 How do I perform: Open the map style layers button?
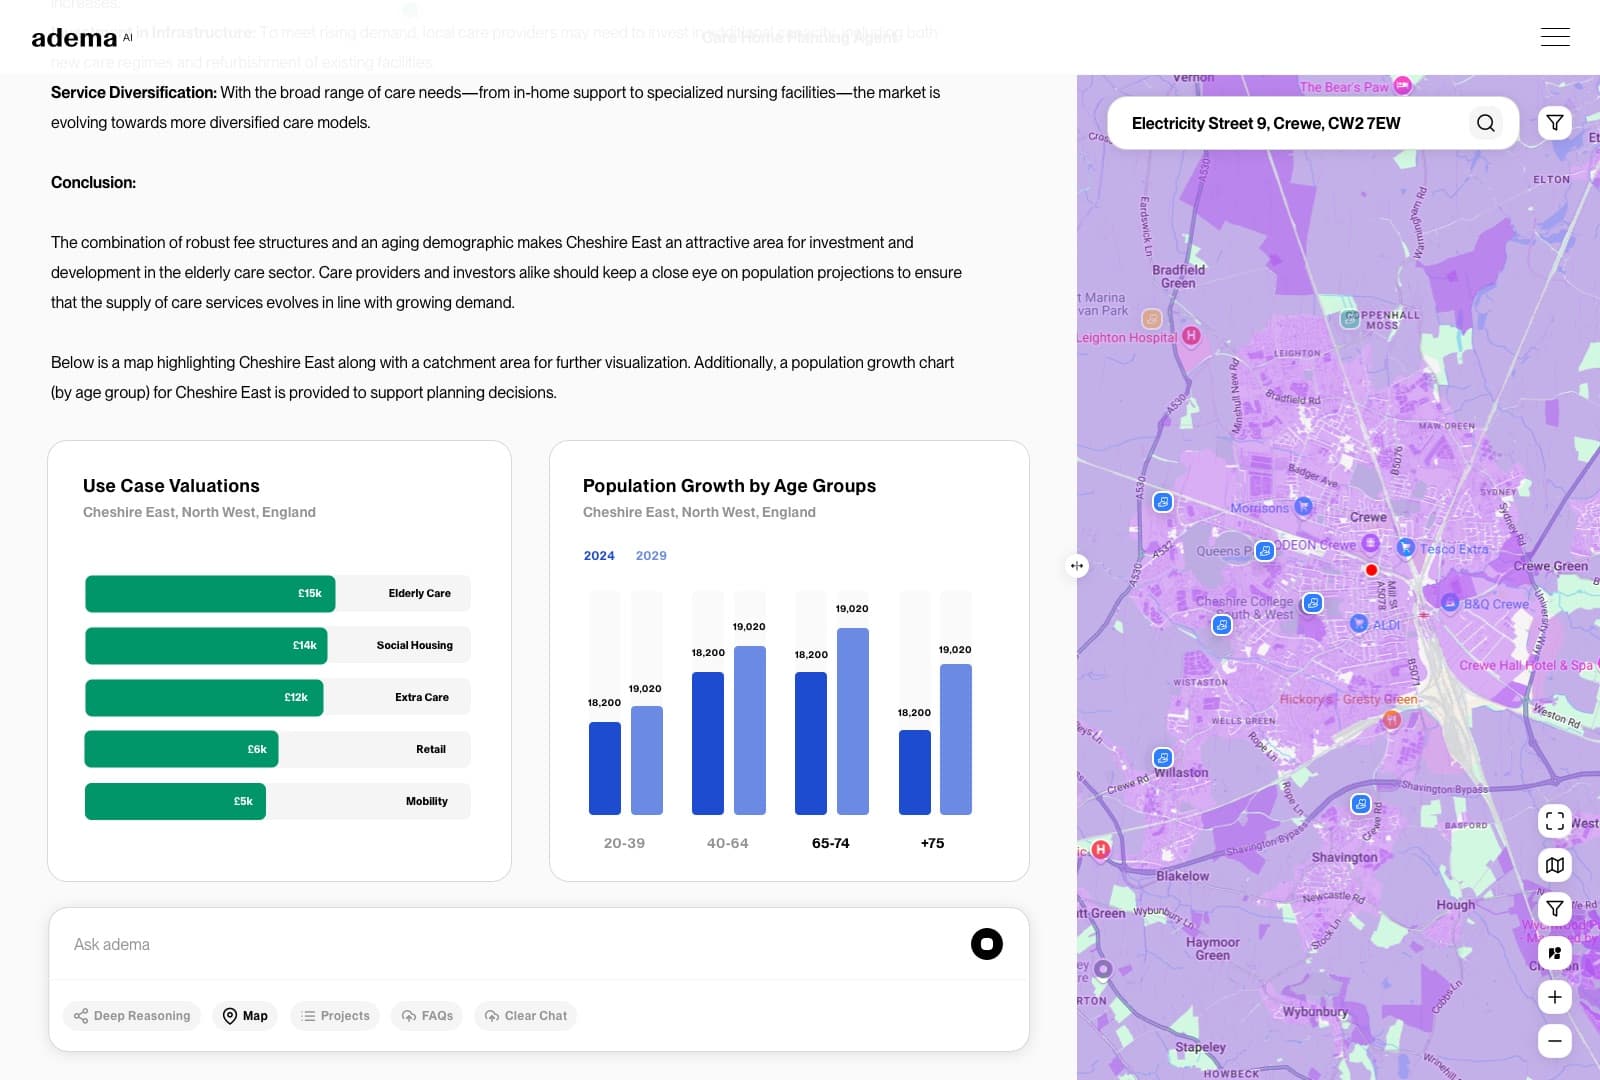[x=1555, y=865]
